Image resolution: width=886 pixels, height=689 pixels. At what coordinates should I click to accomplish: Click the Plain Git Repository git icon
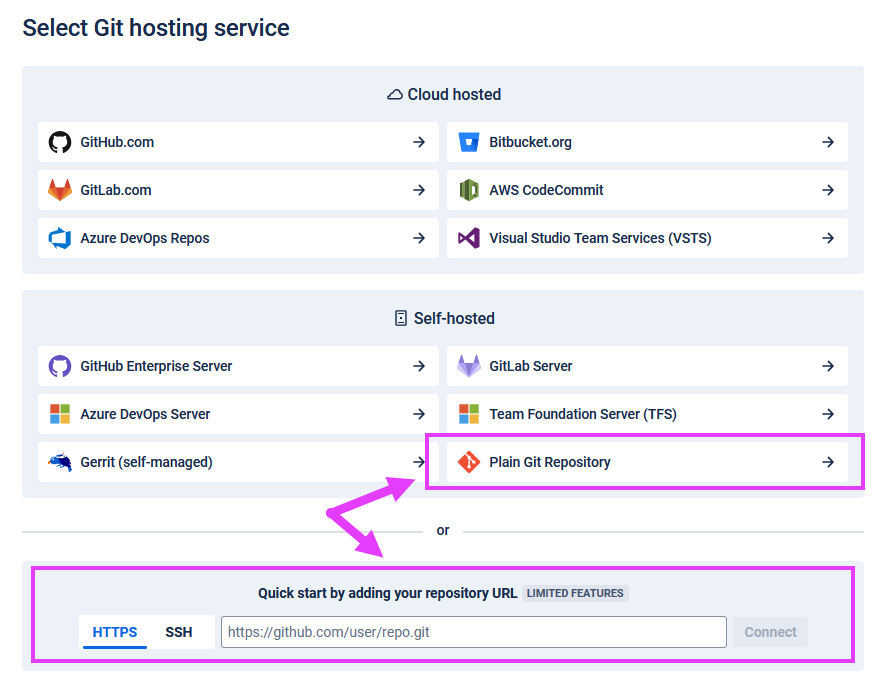click(468, 462)
